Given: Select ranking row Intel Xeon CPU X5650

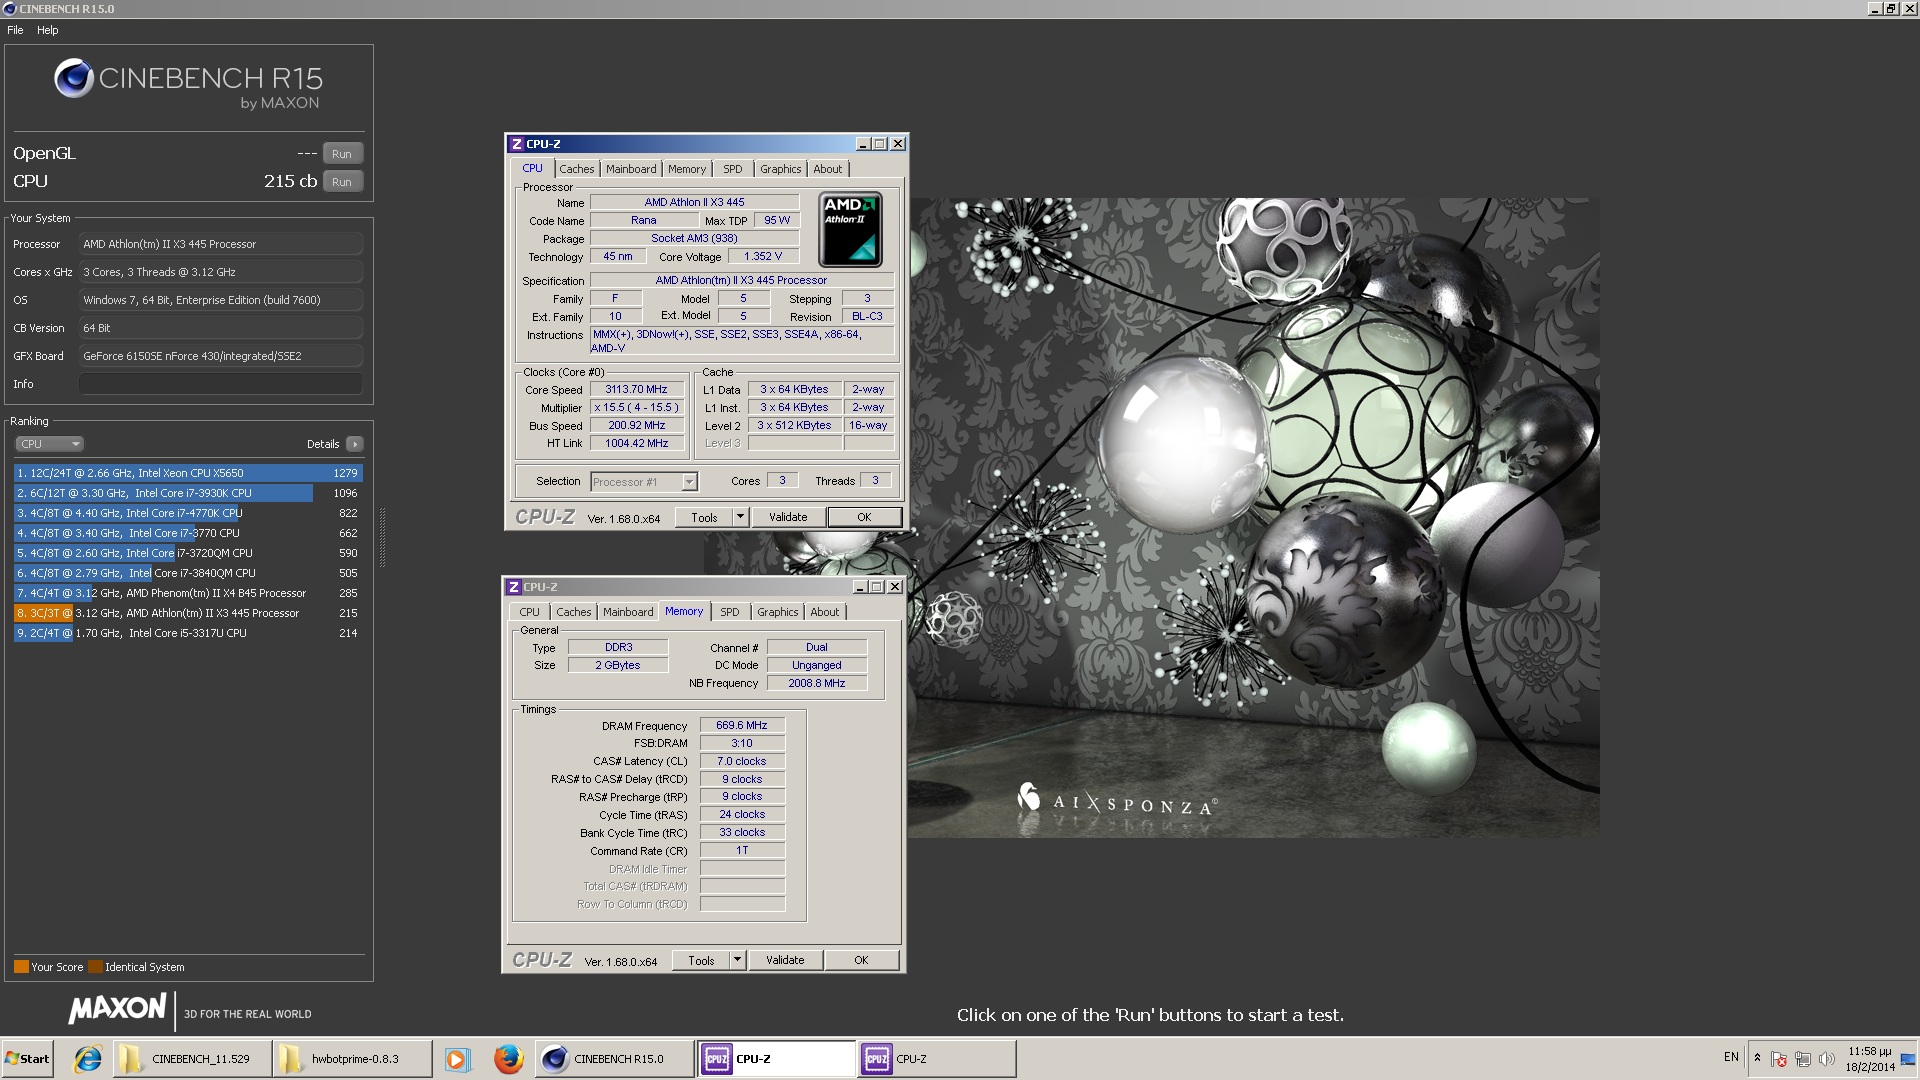Looking at the screenshot, I should 188,473.
